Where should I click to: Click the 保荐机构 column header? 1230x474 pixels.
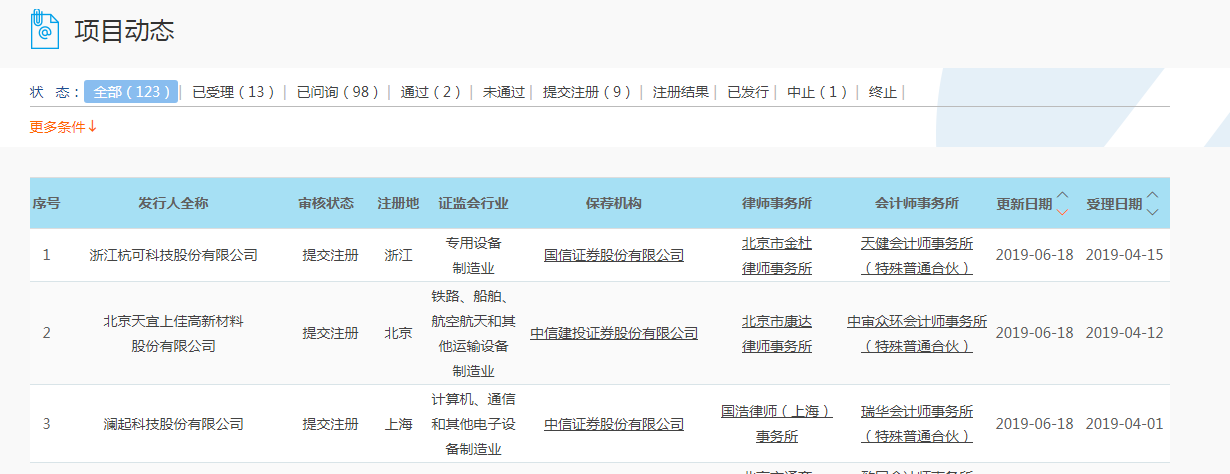(614, 203)
